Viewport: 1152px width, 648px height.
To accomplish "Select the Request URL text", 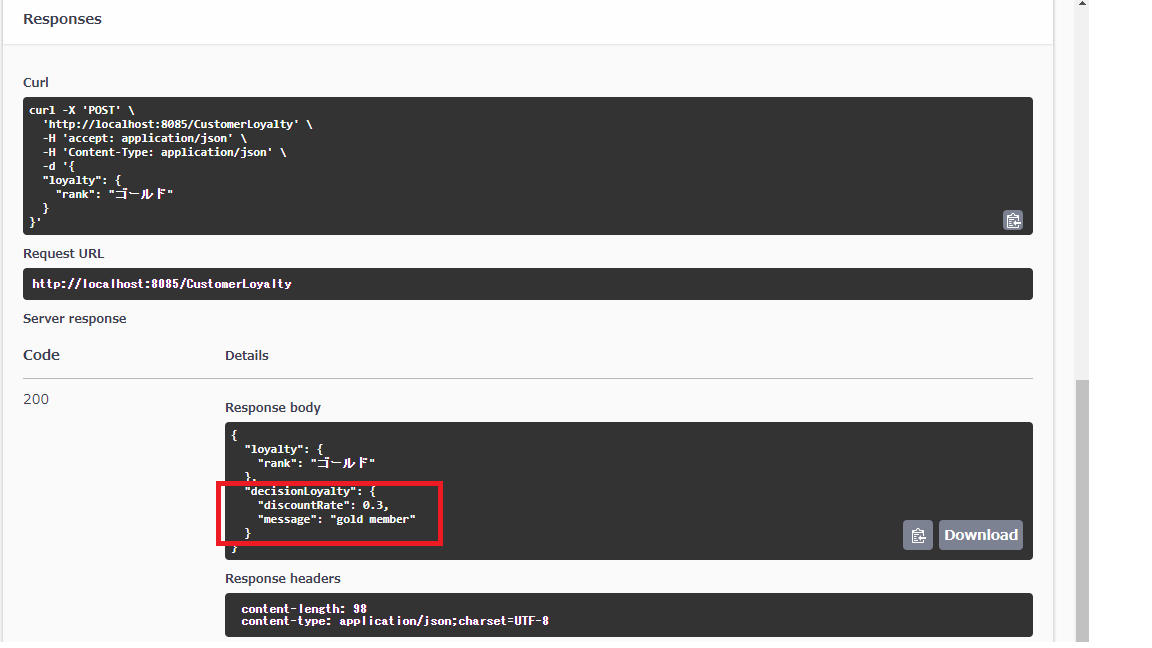I will click(x=162, y=284).
